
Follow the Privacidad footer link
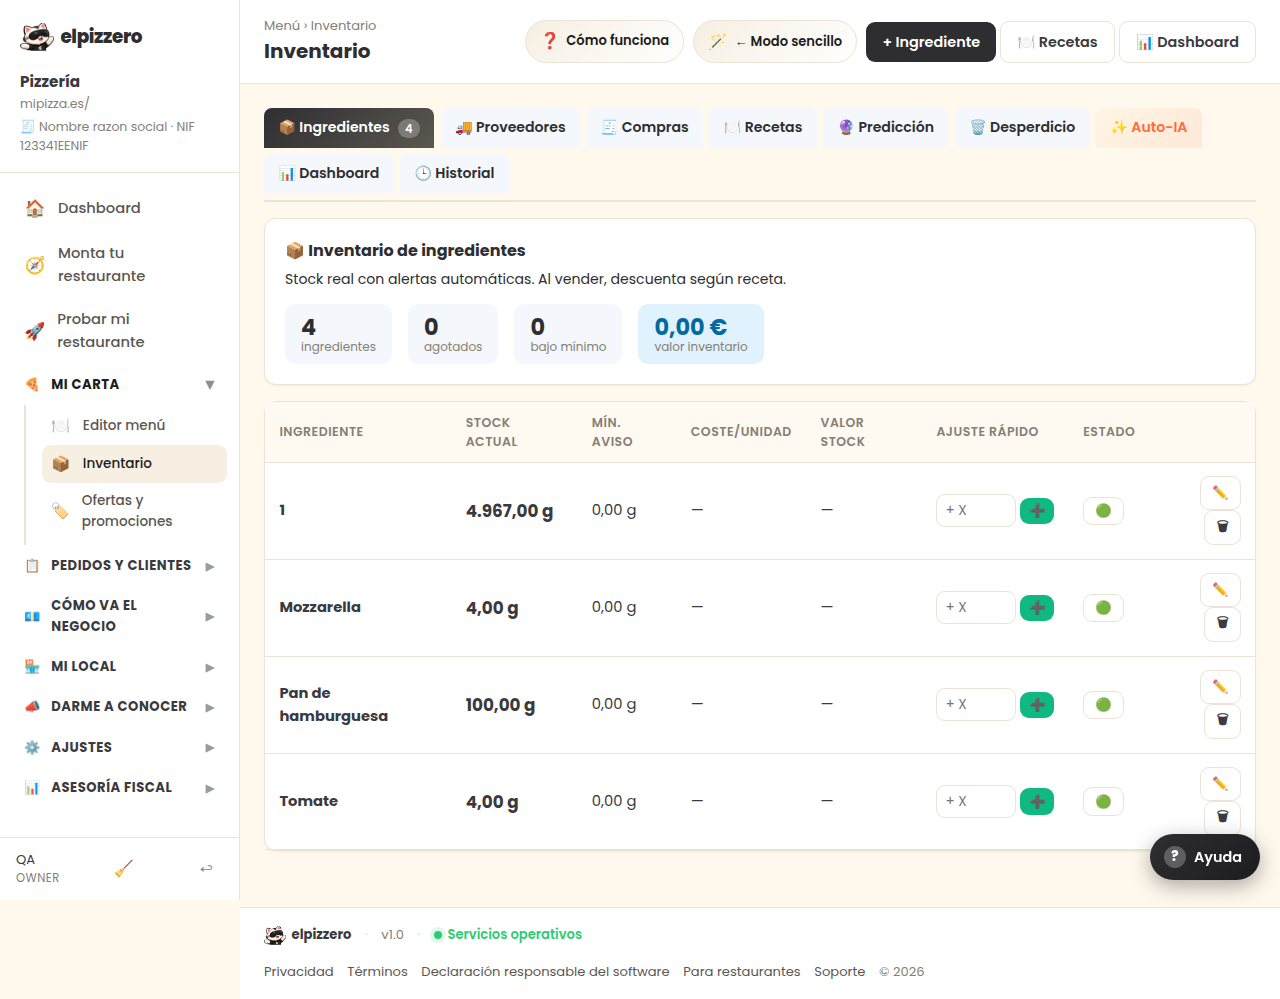pos(299,972)
